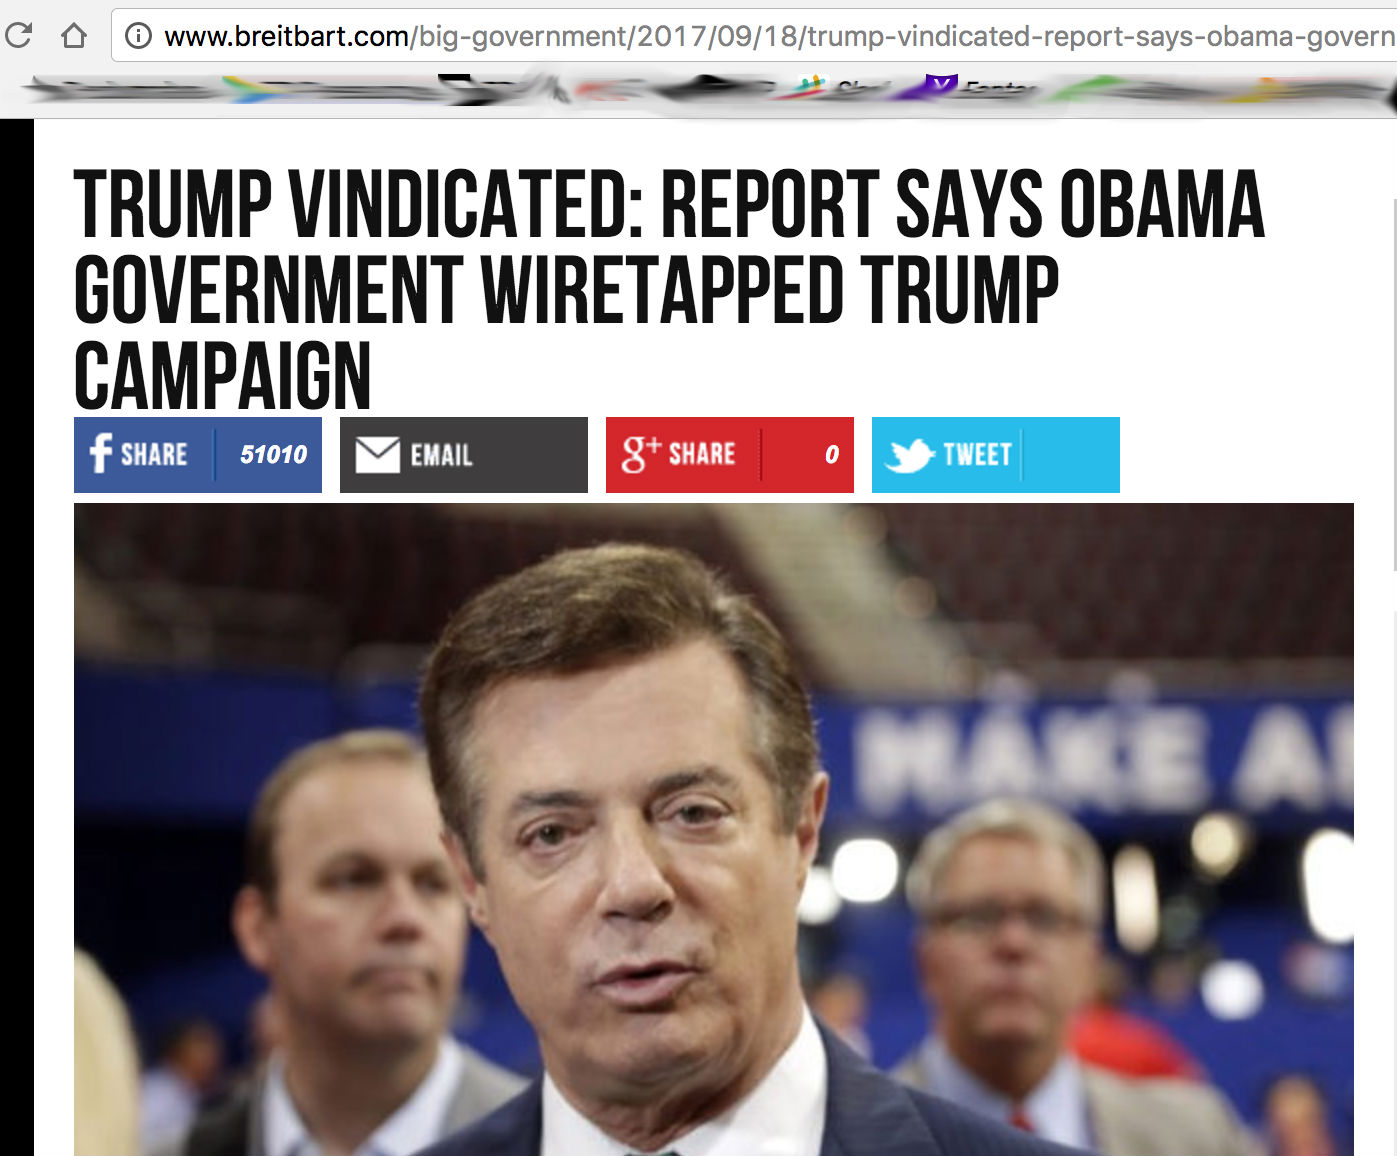Screen dimensions: 1397x1156
Task: Click the red Google+ SHARE label
Action: pyautogui.click(x=702, y=454)
